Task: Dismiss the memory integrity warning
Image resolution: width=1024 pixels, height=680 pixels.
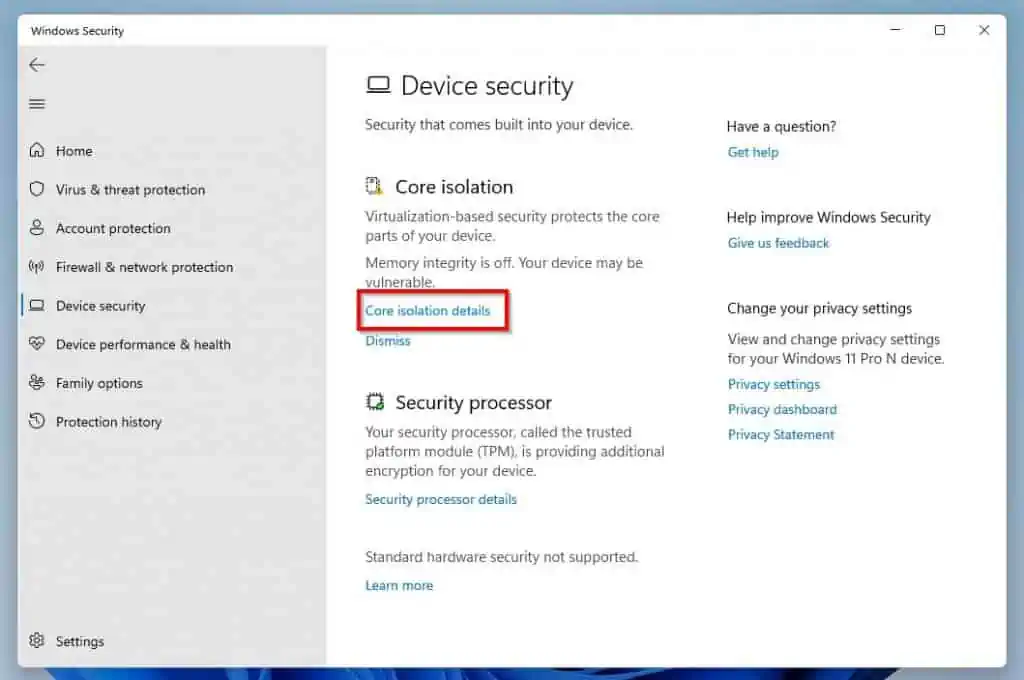Action: click(388, 341)
